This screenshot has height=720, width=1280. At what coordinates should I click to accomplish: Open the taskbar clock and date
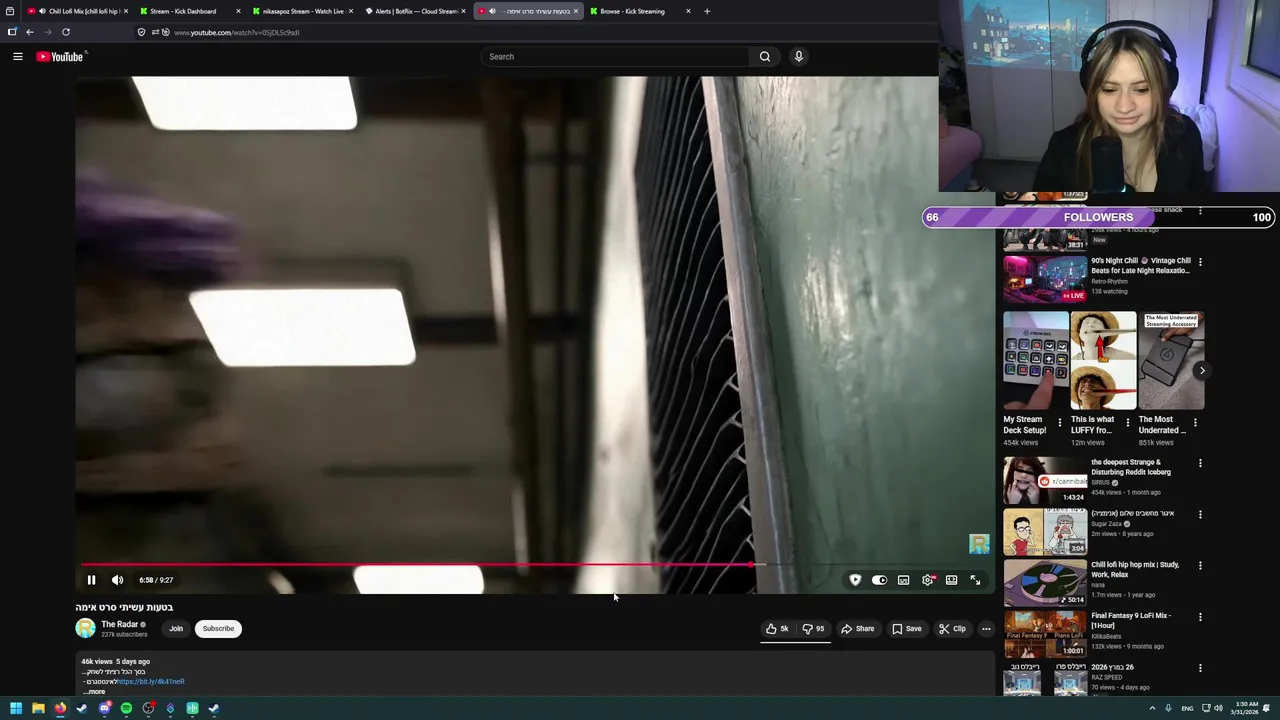[1246, 708]
